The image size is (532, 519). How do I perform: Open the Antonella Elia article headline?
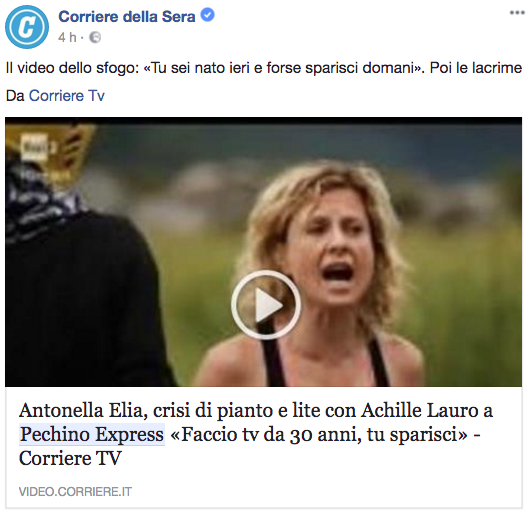256,434
